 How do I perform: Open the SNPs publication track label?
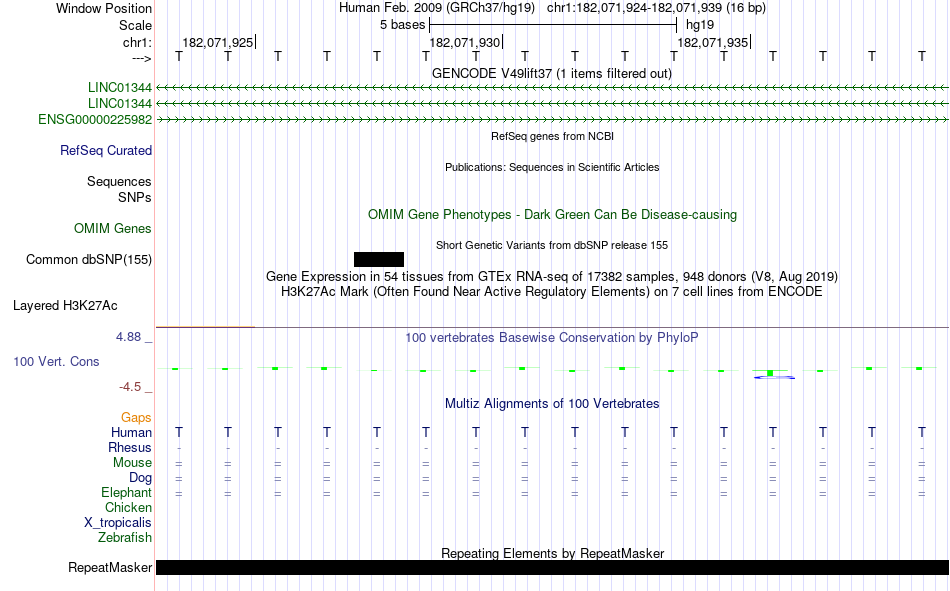[135, 198]
